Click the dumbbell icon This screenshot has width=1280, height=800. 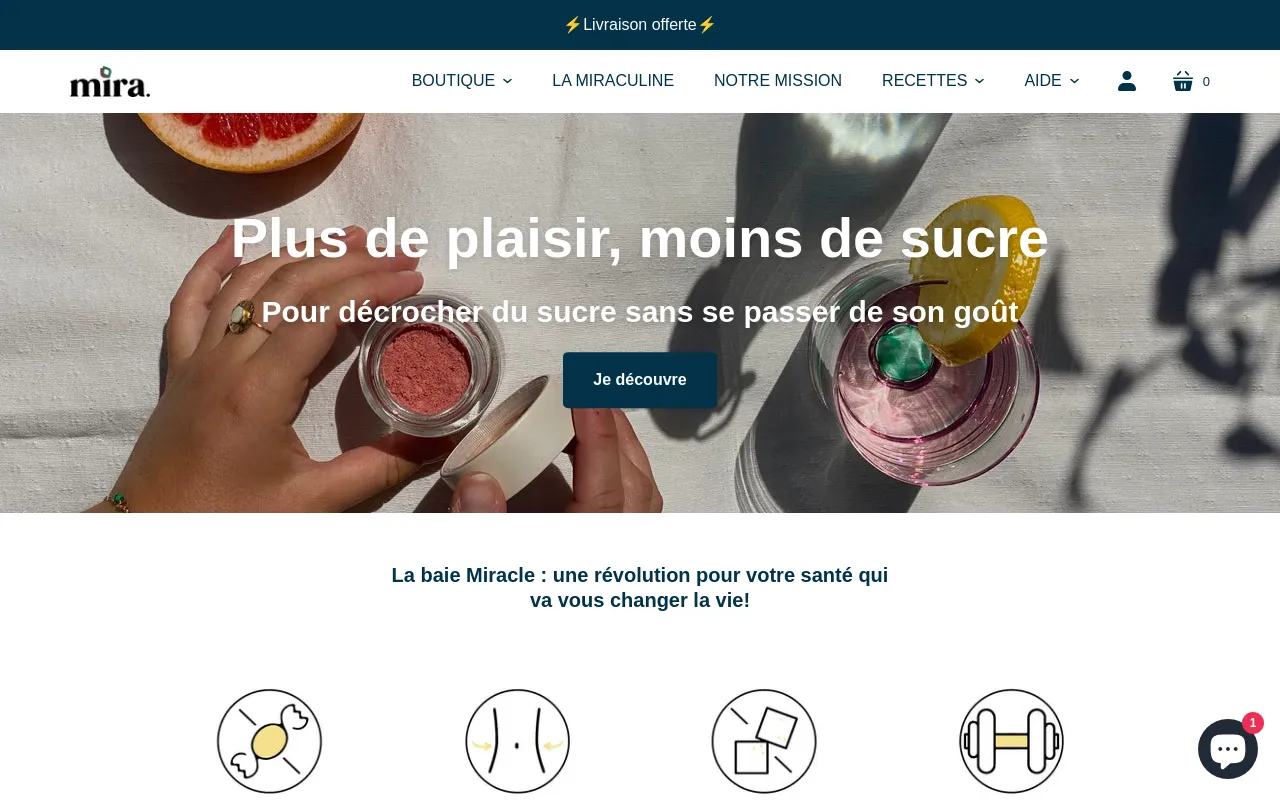point(1011,741)
